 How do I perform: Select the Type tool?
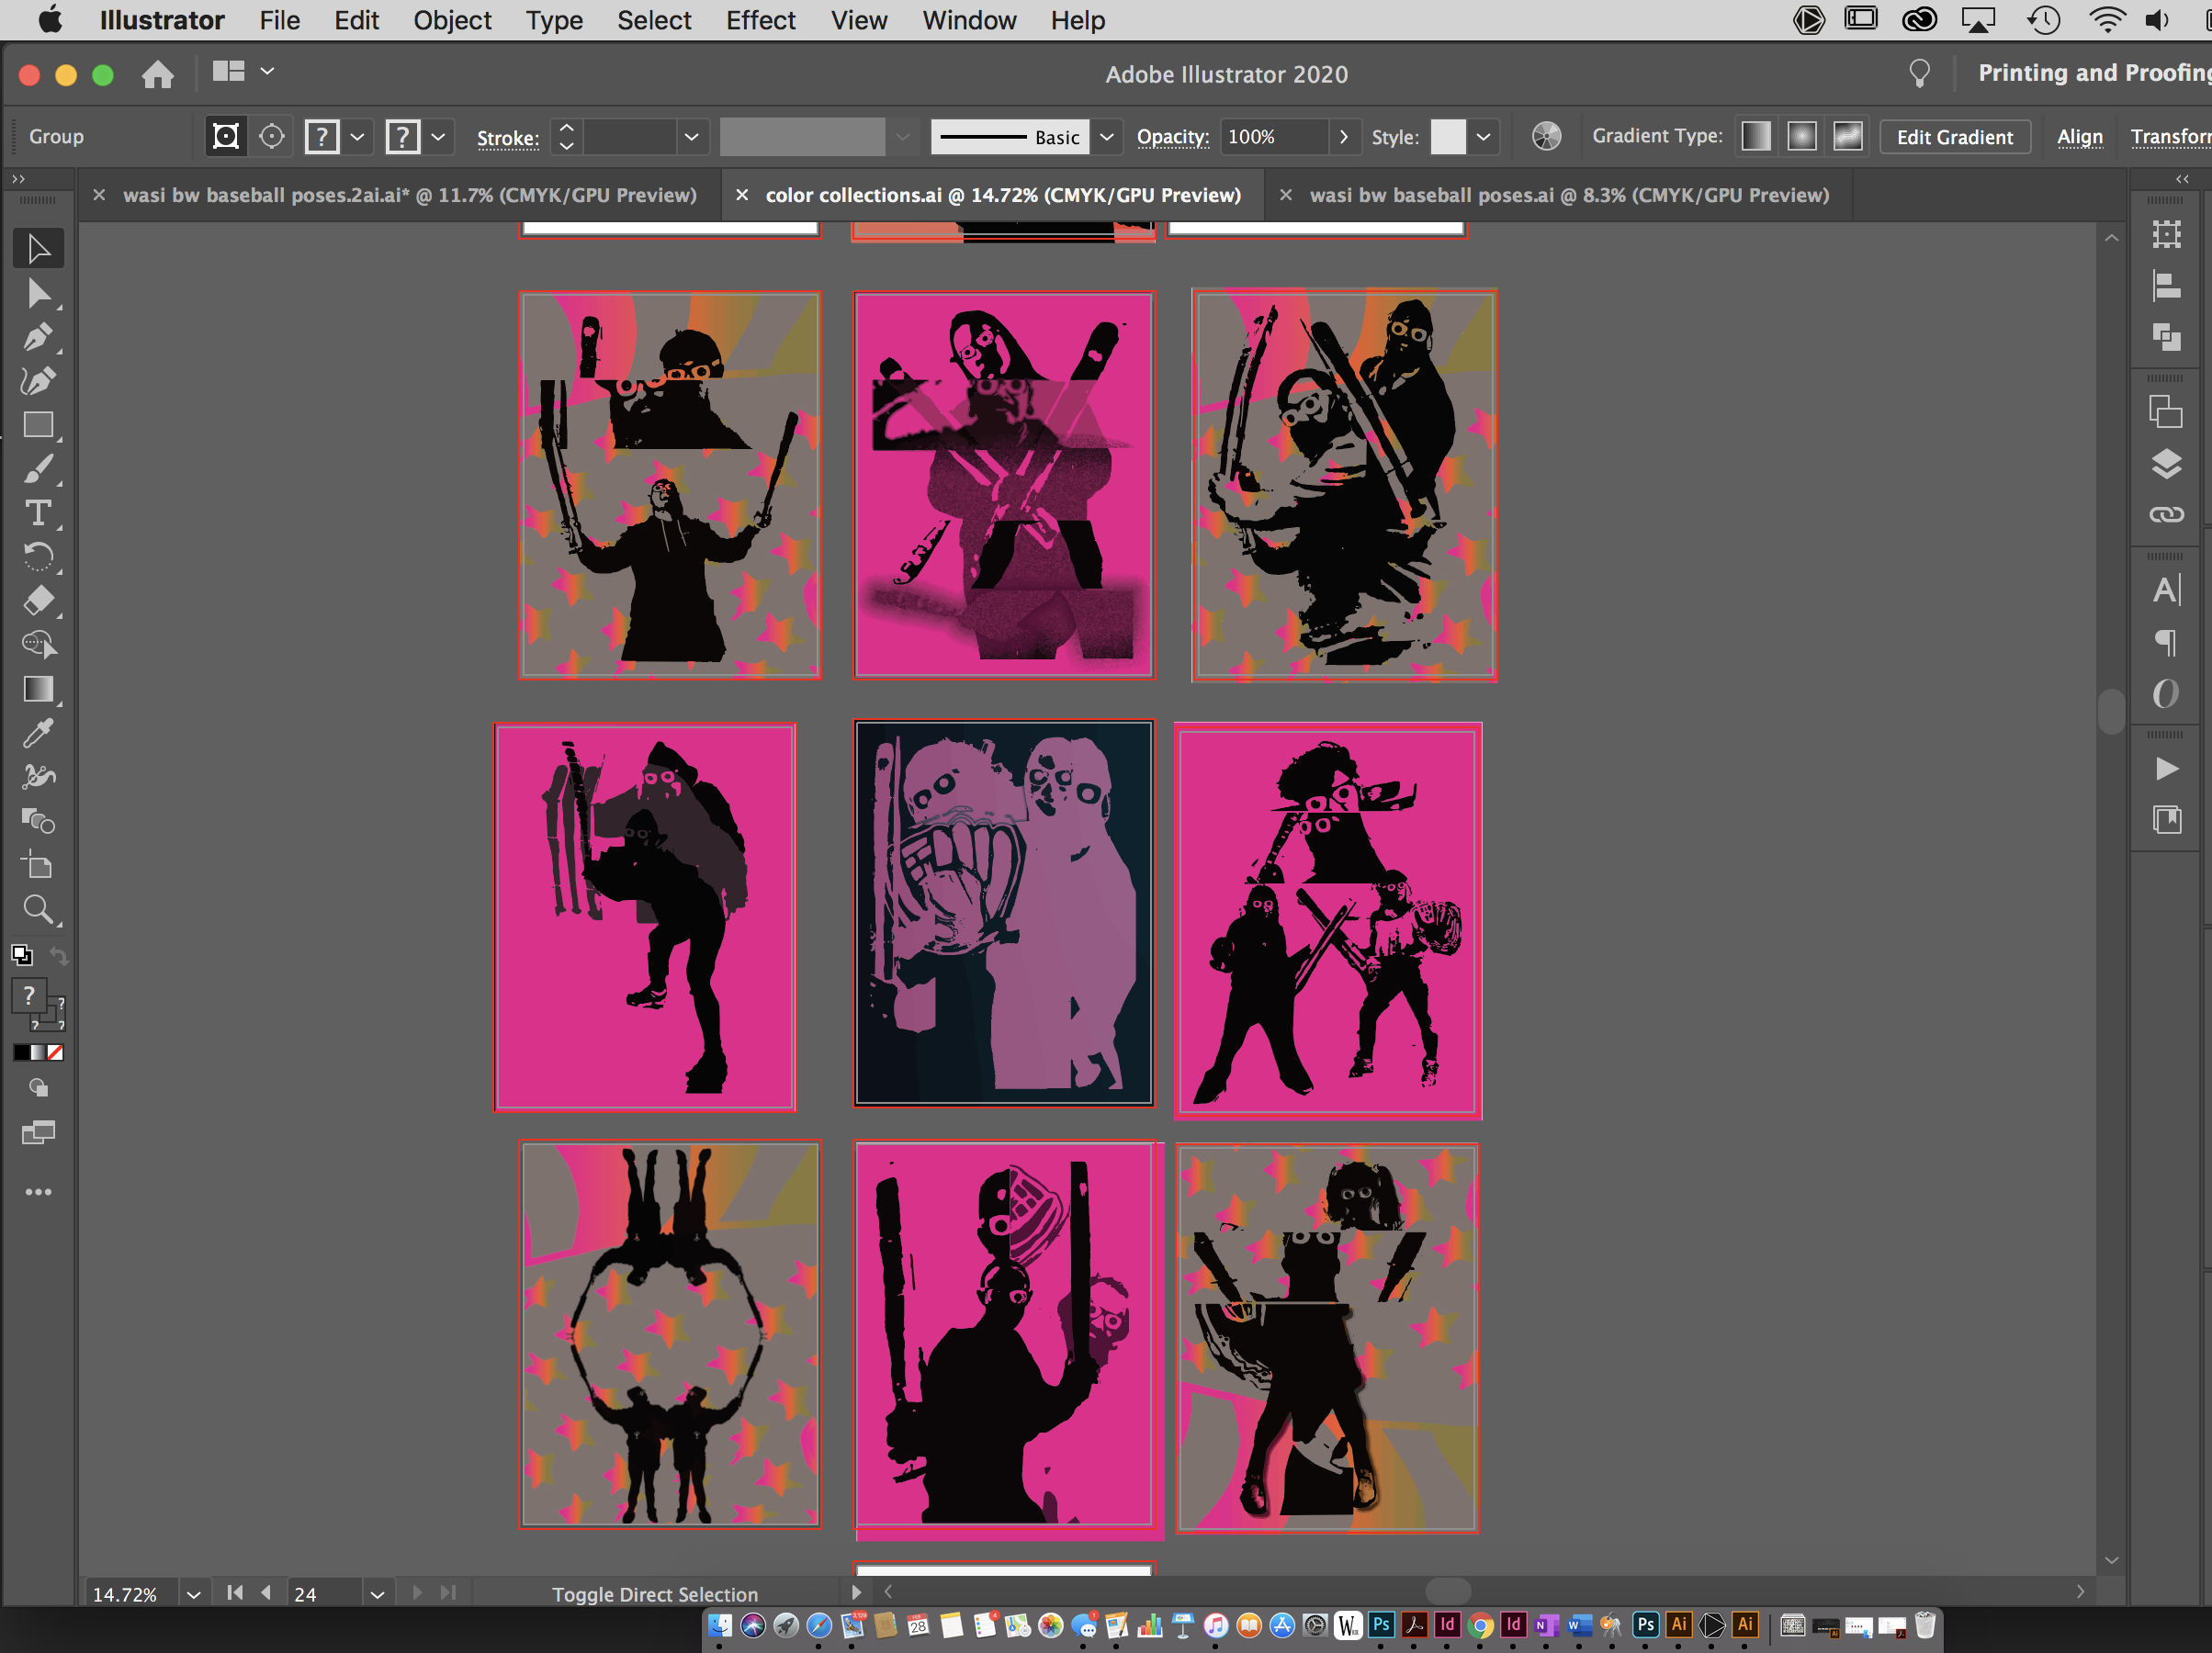38,513
